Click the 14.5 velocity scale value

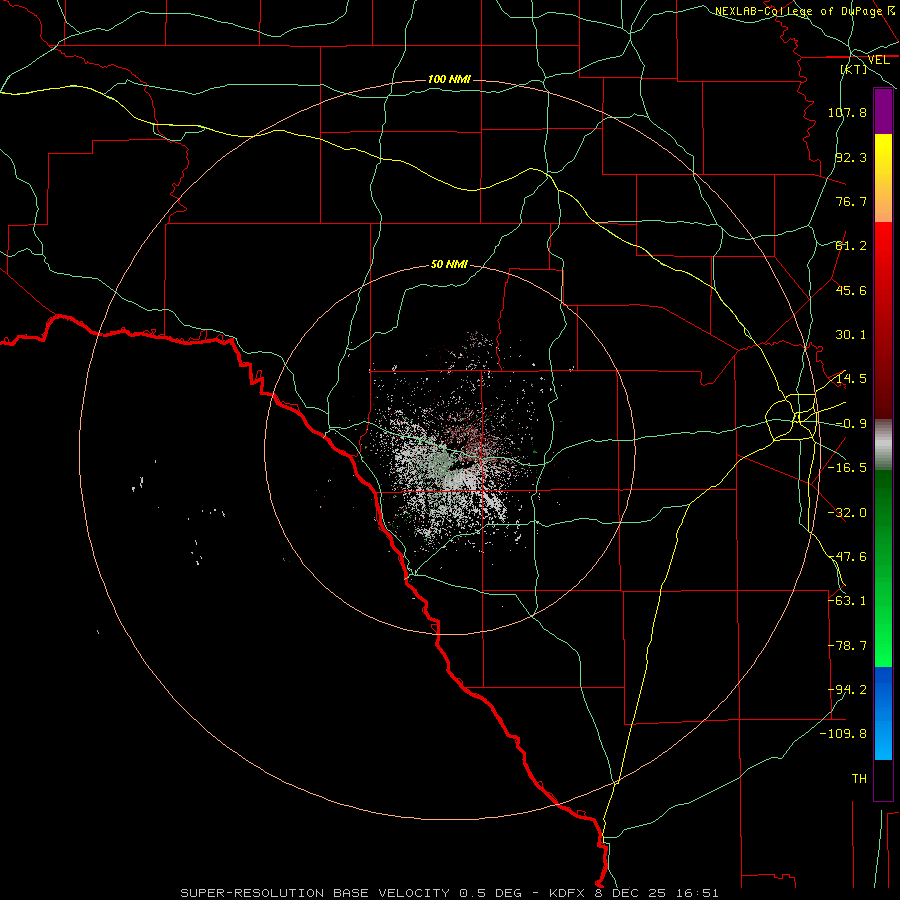(x=851, y=379)
